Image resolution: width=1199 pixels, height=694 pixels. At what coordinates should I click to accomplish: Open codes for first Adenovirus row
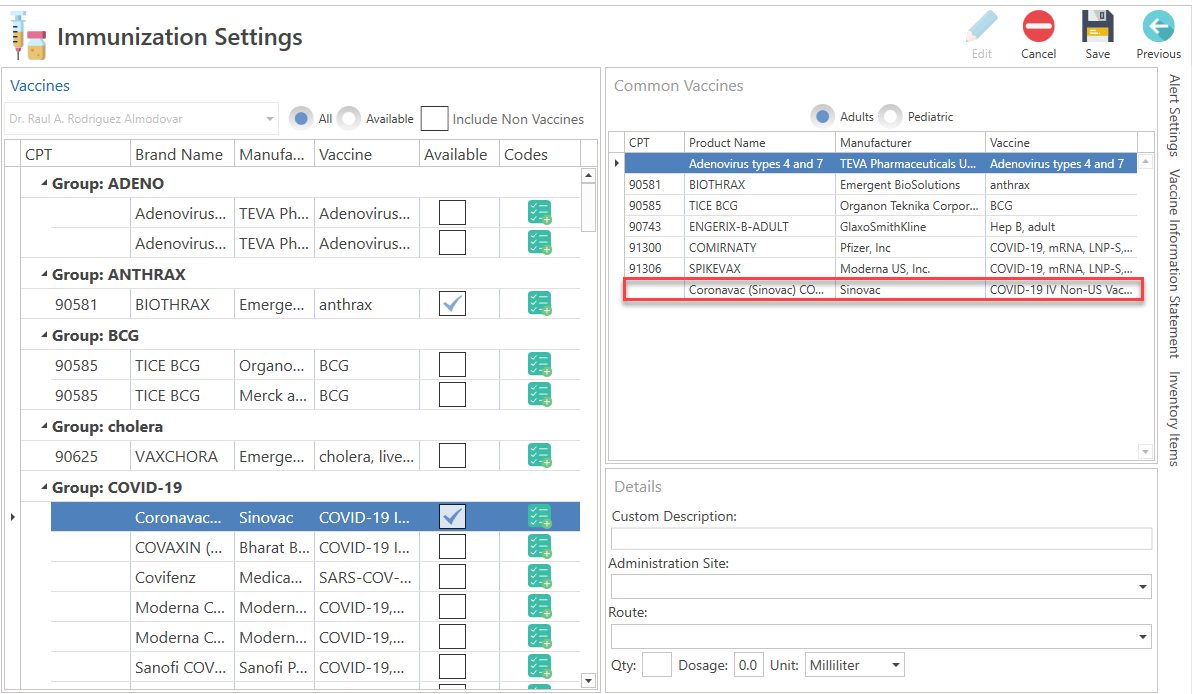tap(540, 212)
